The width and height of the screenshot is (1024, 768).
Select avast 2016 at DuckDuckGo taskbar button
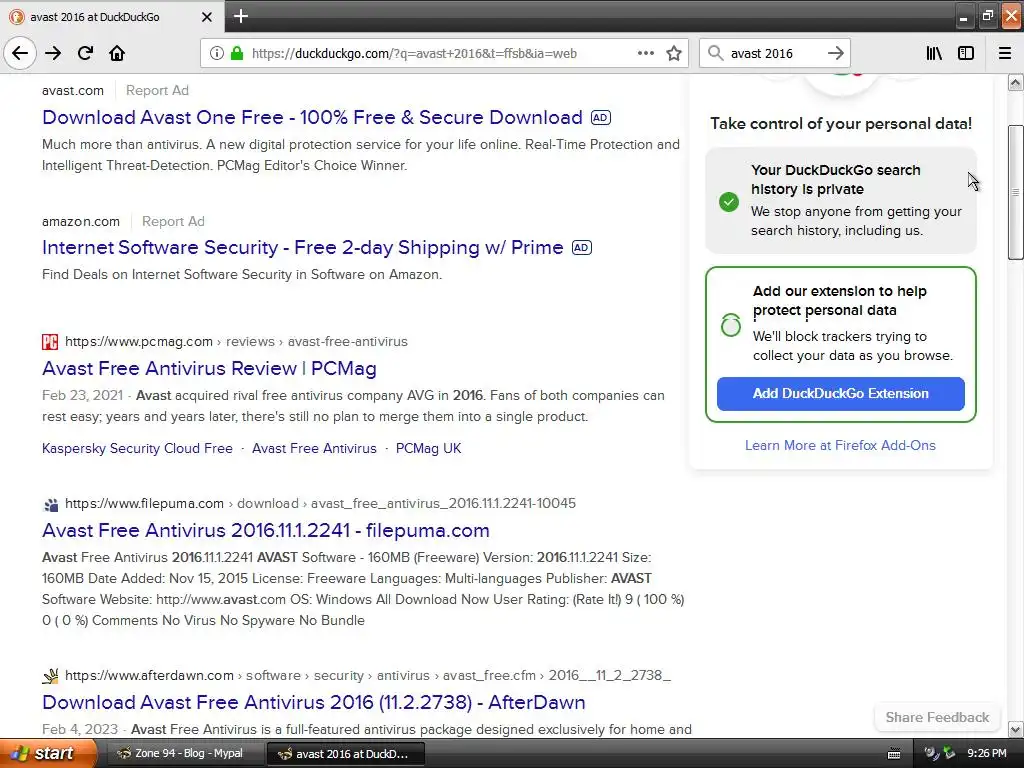pos(346,754)
